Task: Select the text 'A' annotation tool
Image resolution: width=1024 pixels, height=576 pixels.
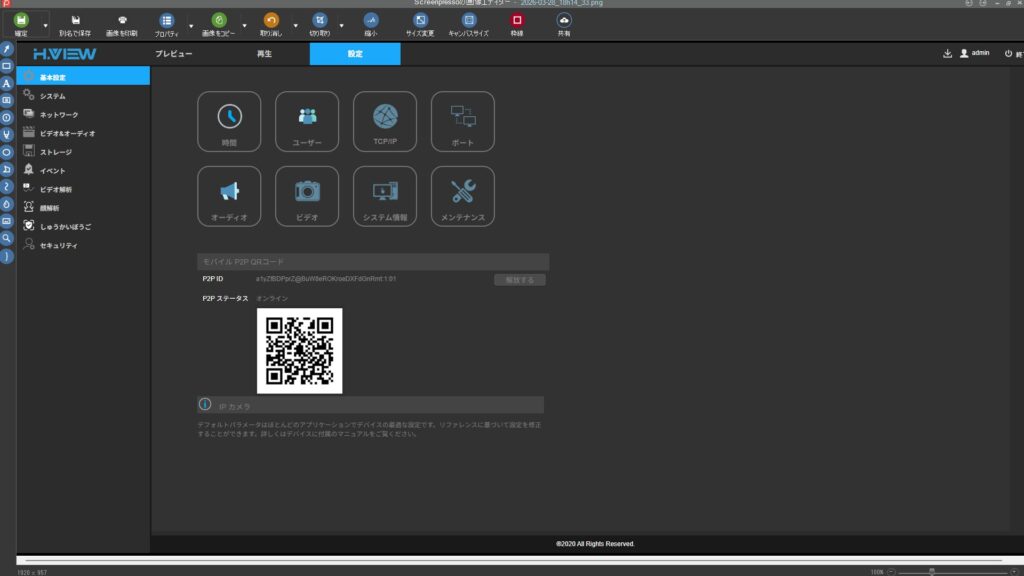Action: [x=7, y=83]
